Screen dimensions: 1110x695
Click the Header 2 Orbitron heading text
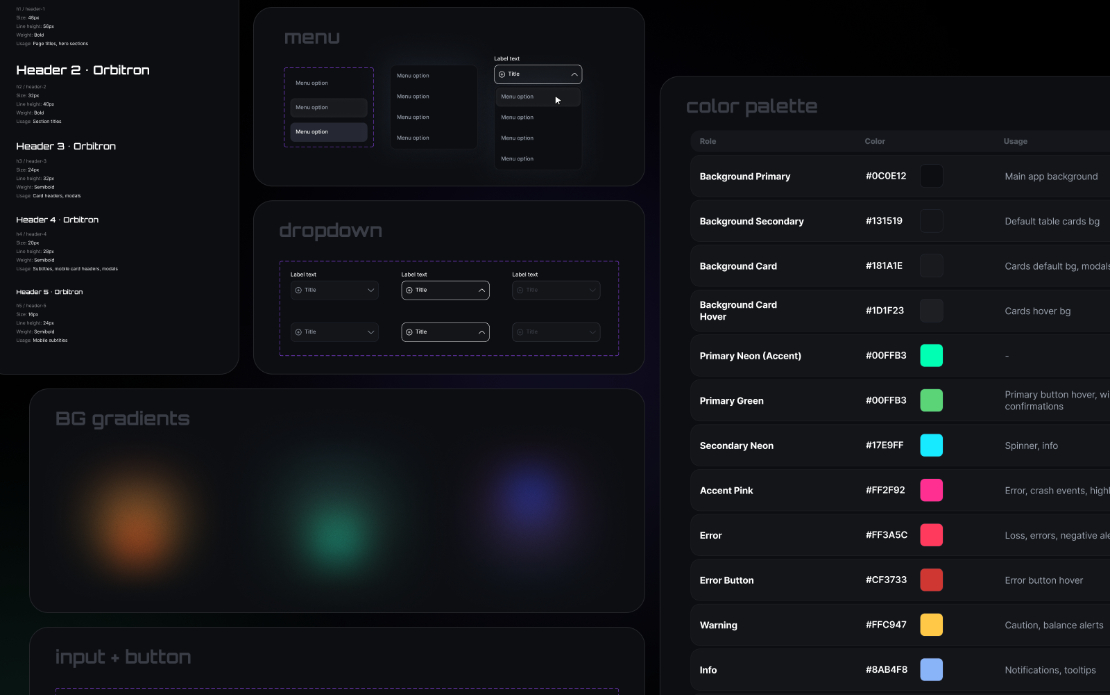83,70
